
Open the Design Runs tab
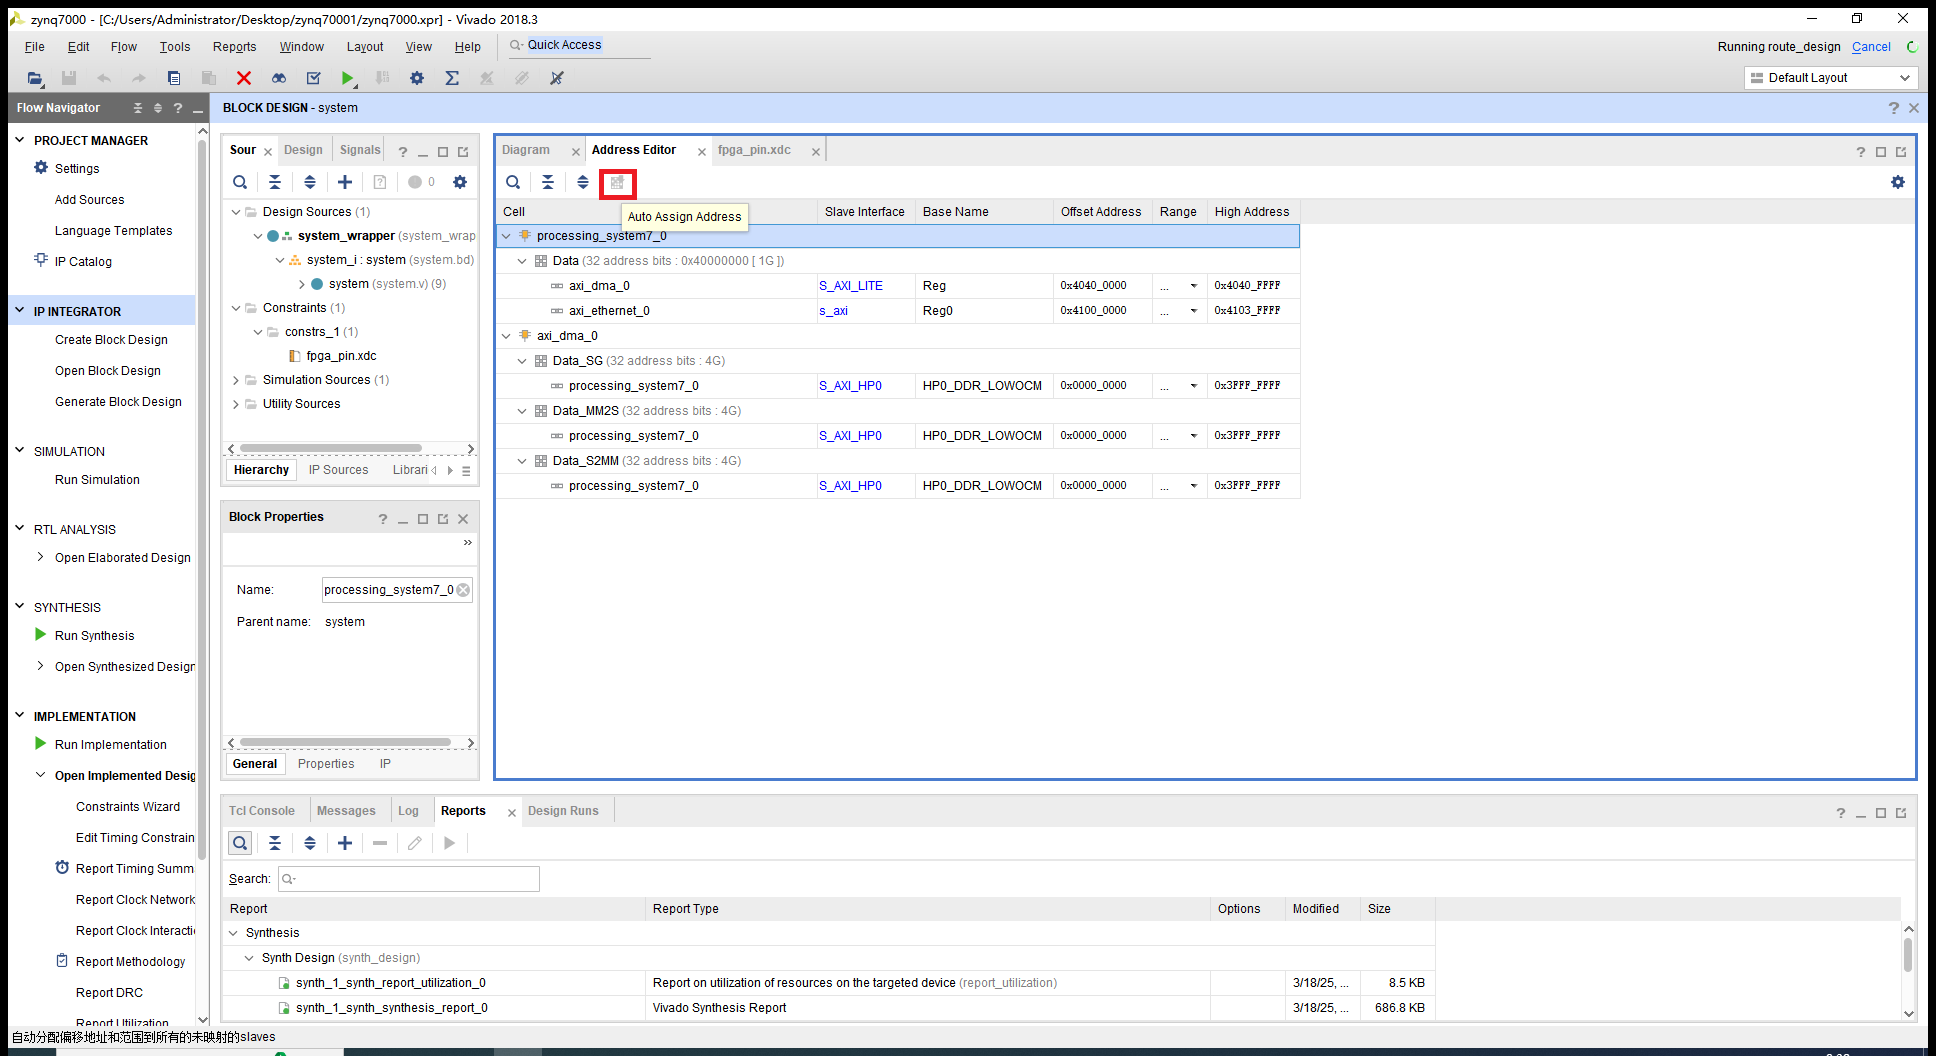pyautogui.click(x=563, y=811)
